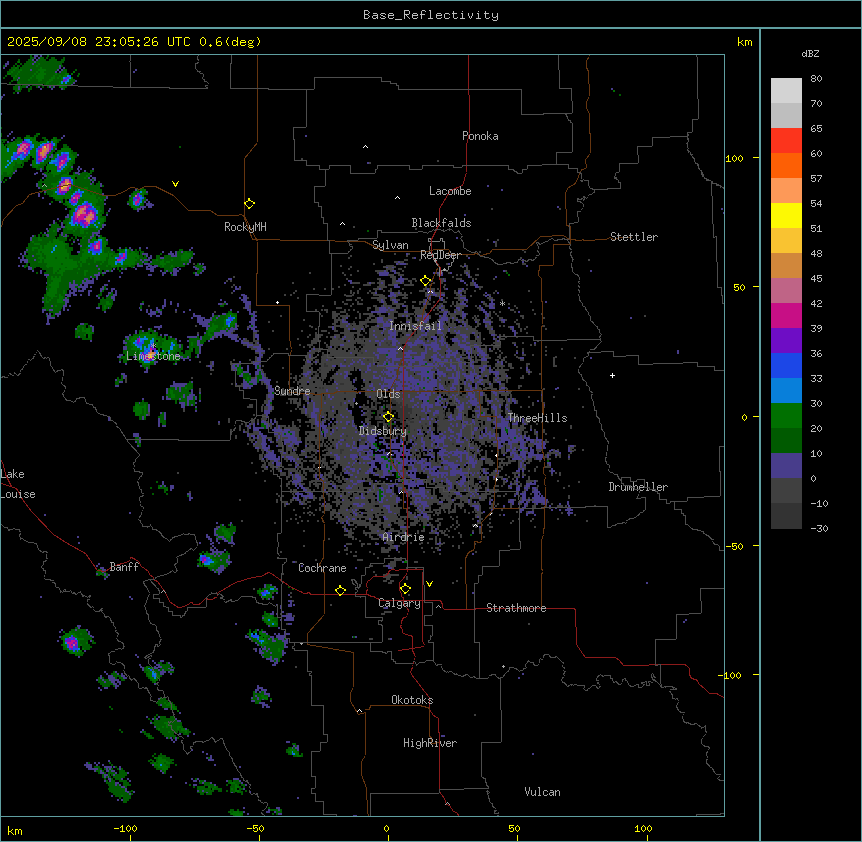Click the Drumheller town label
The width and height of the screenshot is (862, 842).
point(638,487)
